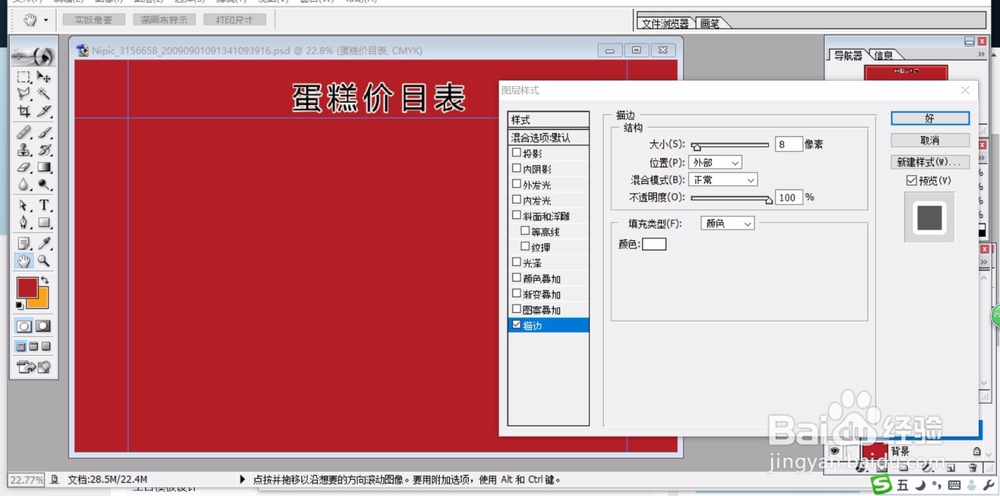The image size is (1000, 496).
Task: Reset default black and white colors
Action: [20, 307]
